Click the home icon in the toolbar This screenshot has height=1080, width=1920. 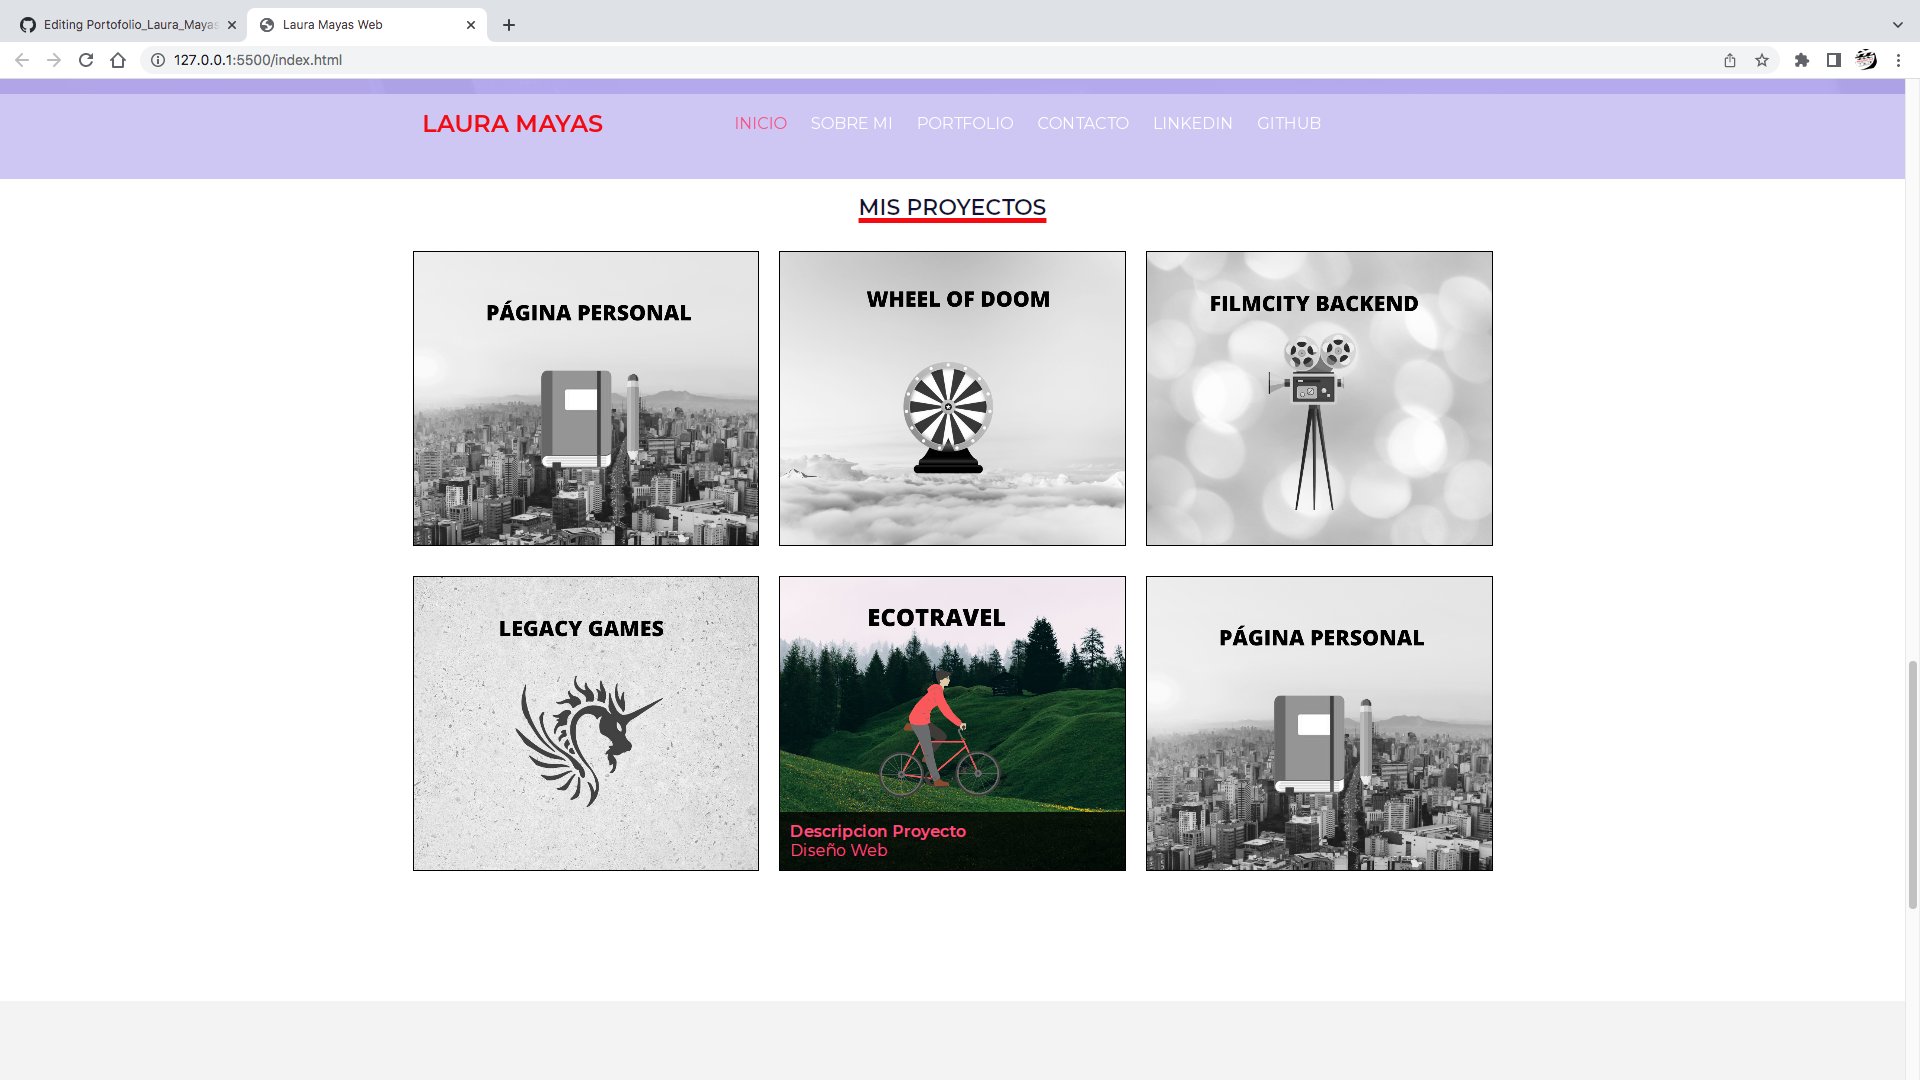point(118,60)
